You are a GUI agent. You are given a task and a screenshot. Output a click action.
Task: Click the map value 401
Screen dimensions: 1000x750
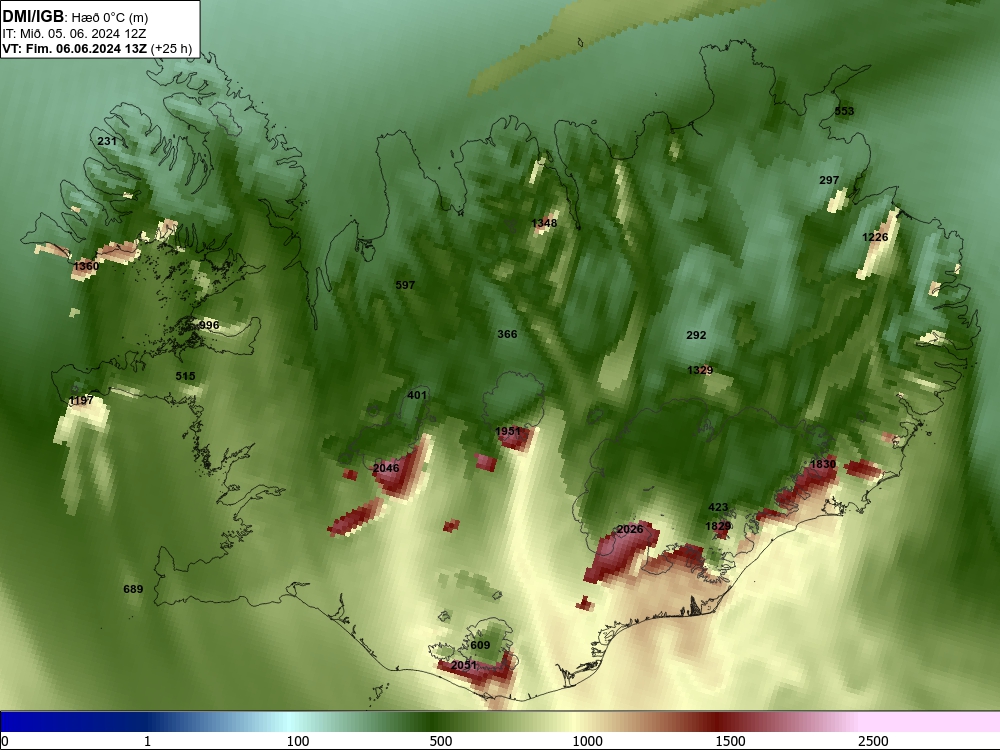click(x=416, y=395)
